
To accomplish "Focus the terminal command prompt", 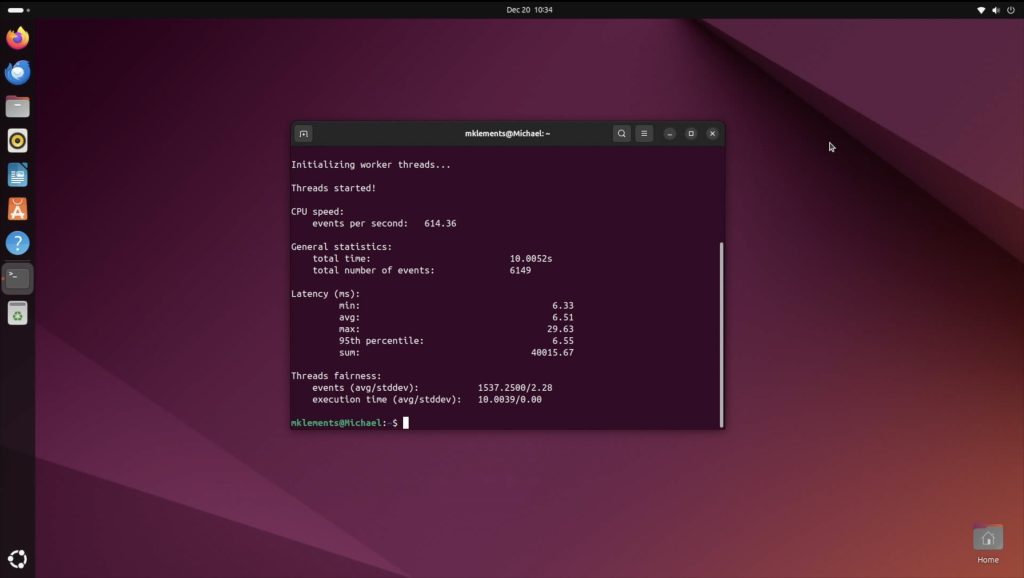I will 404,422.
